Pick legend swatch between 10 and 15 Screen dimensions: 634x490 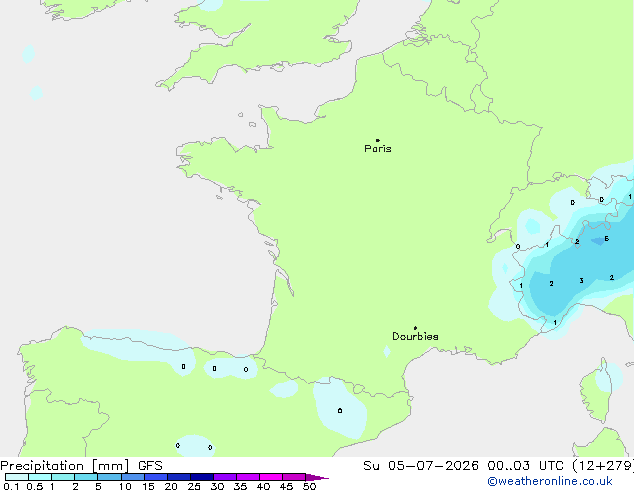[x=133, y=477]
